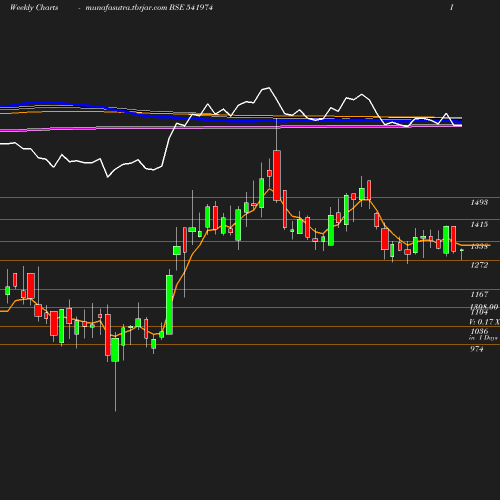
Task: Select the 1272 price level label
Action: tap(479, 265)
